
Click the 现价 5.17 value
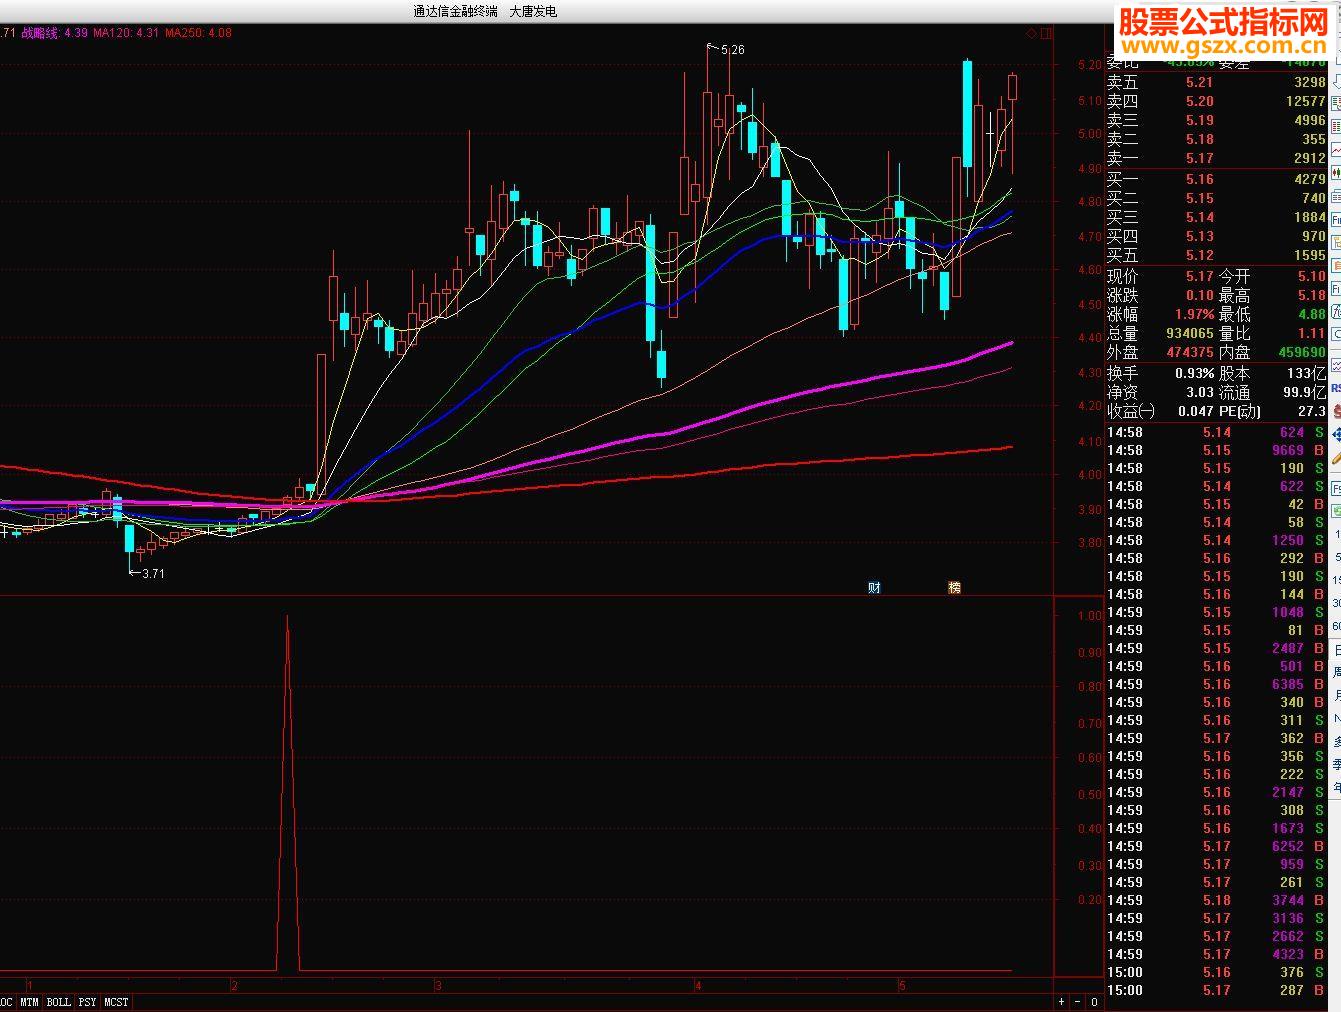tap(1199, 276)
